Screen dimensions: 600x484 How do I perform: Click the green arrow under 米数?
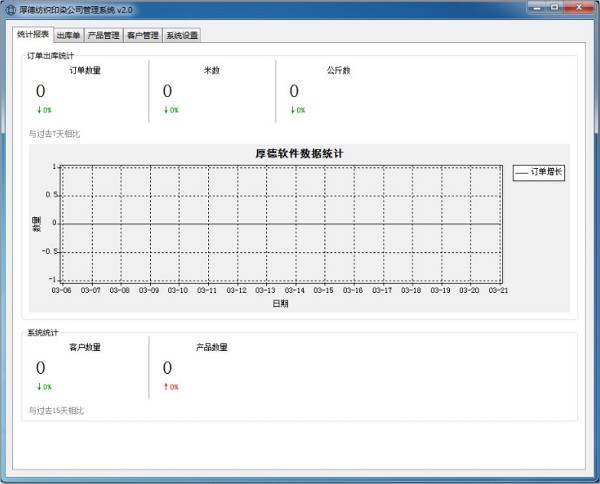click(166, 110)
